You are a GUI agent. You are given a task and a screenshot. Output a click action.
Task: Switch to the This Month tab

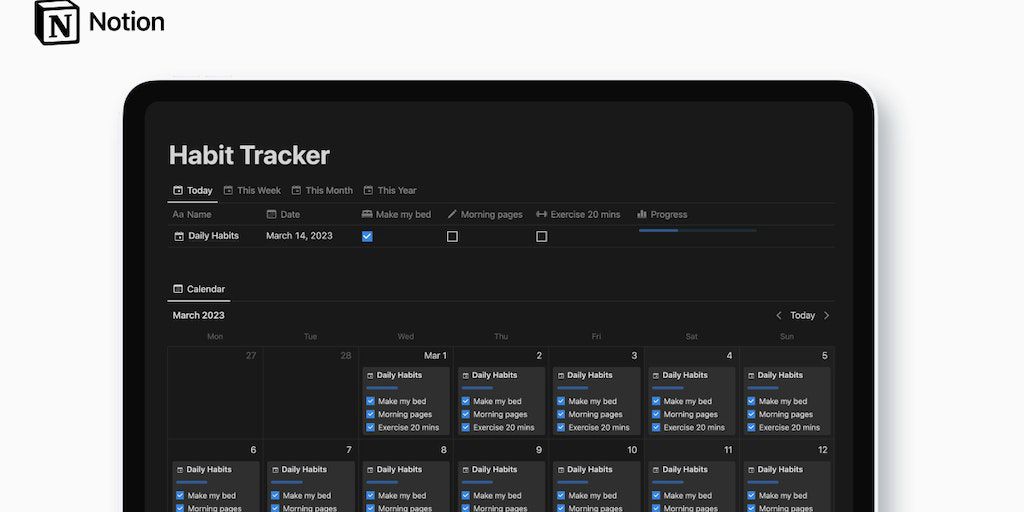pyautogui.click(x=321, y=190)
